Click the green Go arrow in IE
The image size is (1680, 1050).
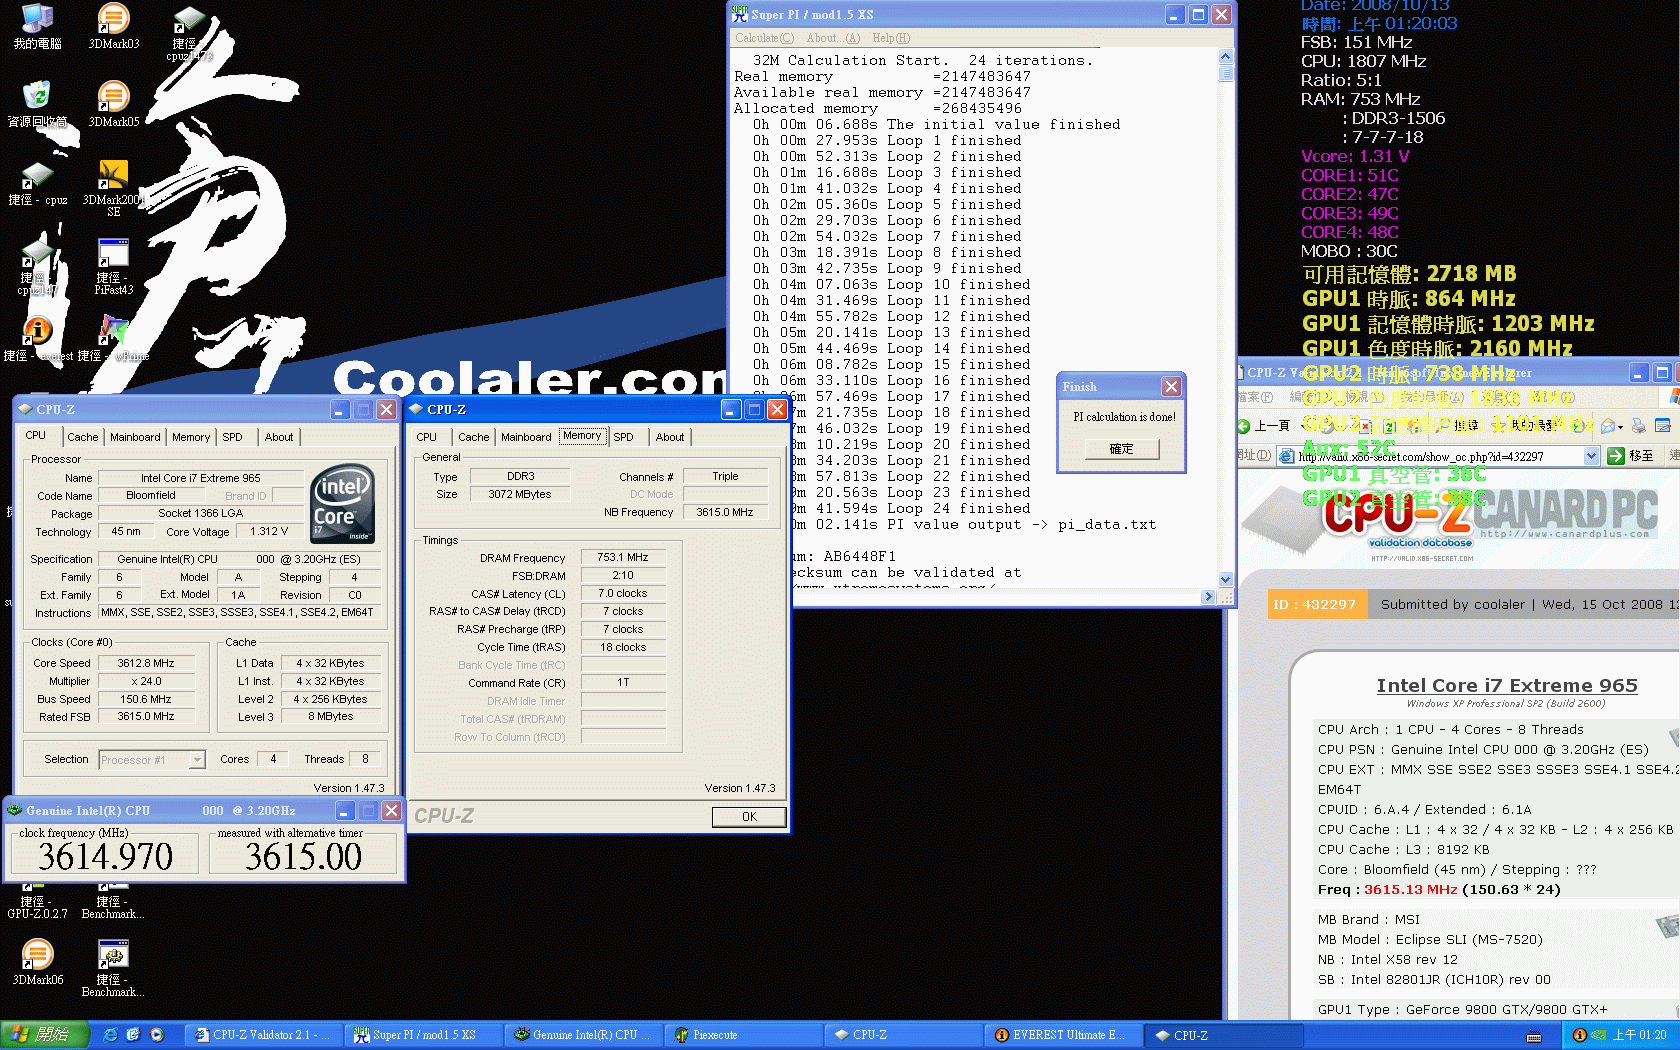click(x=1616, y=456)
